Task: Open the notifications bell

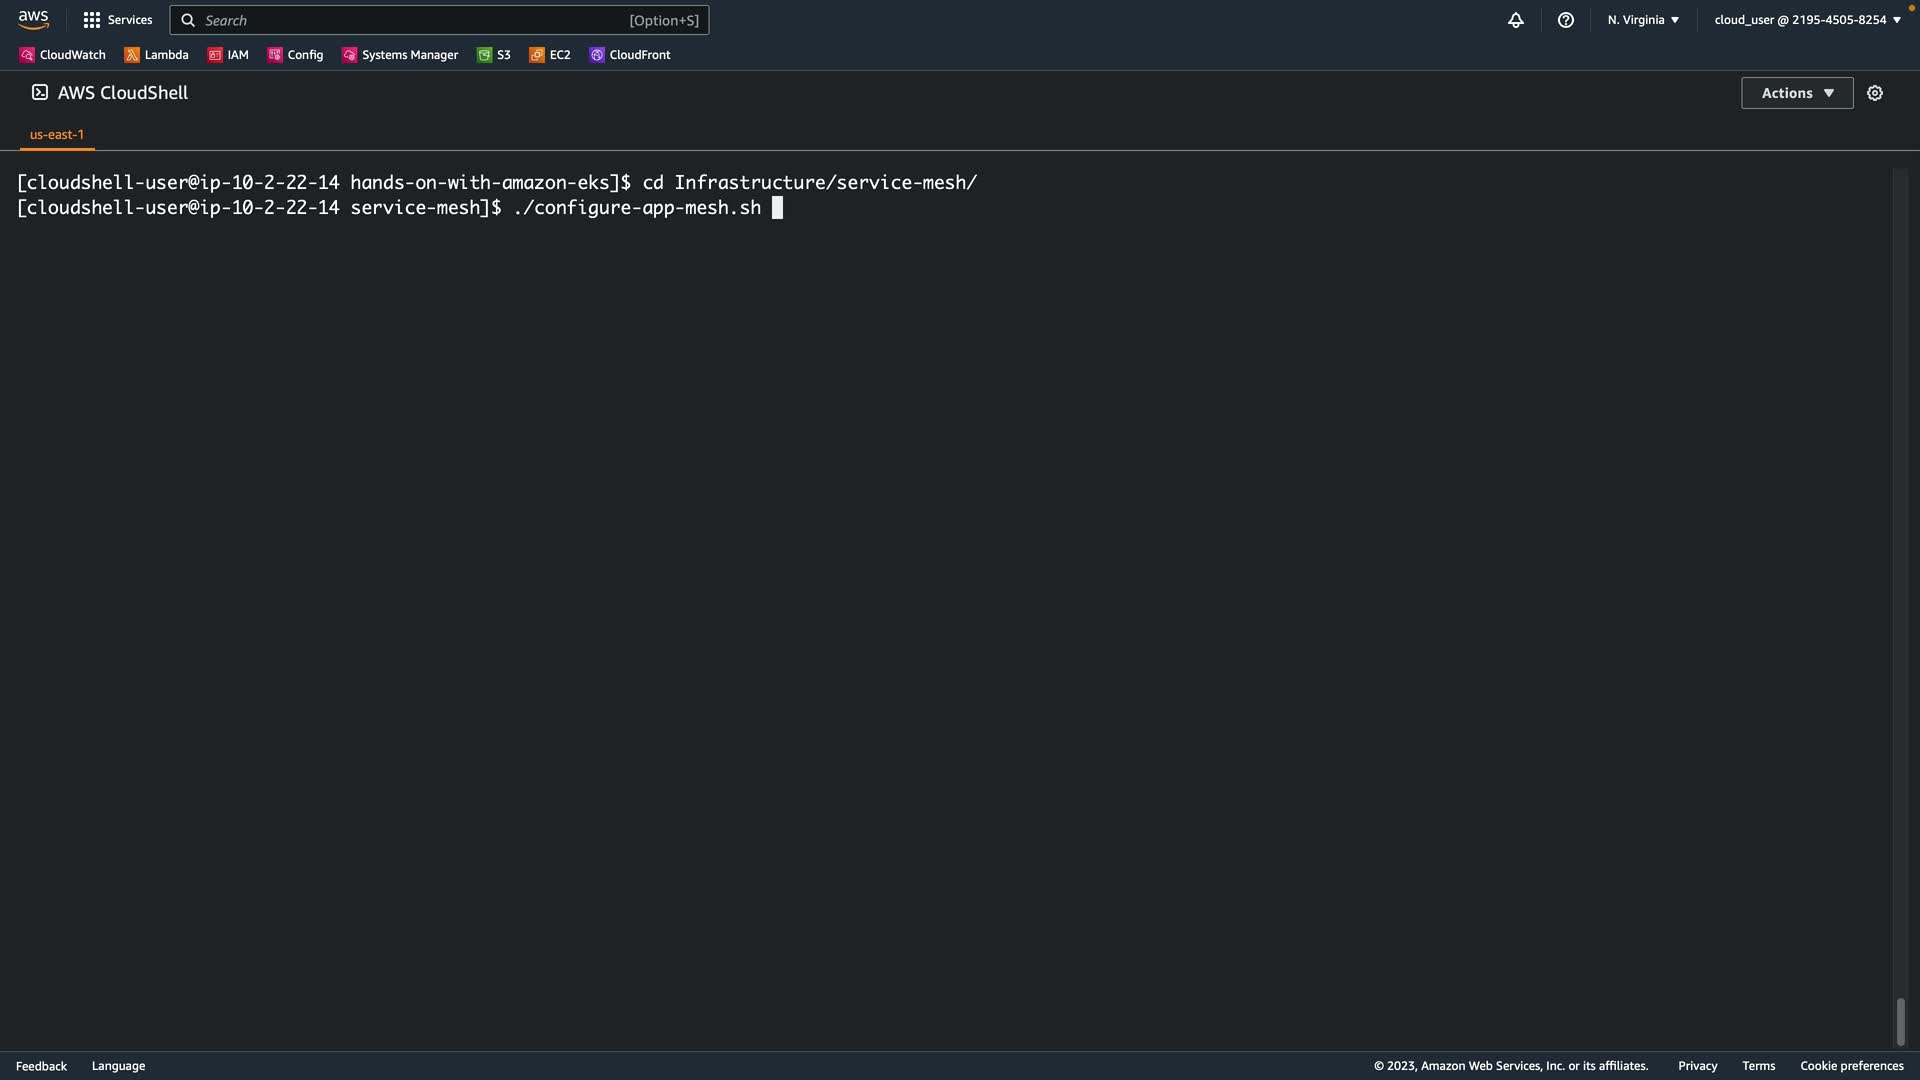Action: [1515, 20]
